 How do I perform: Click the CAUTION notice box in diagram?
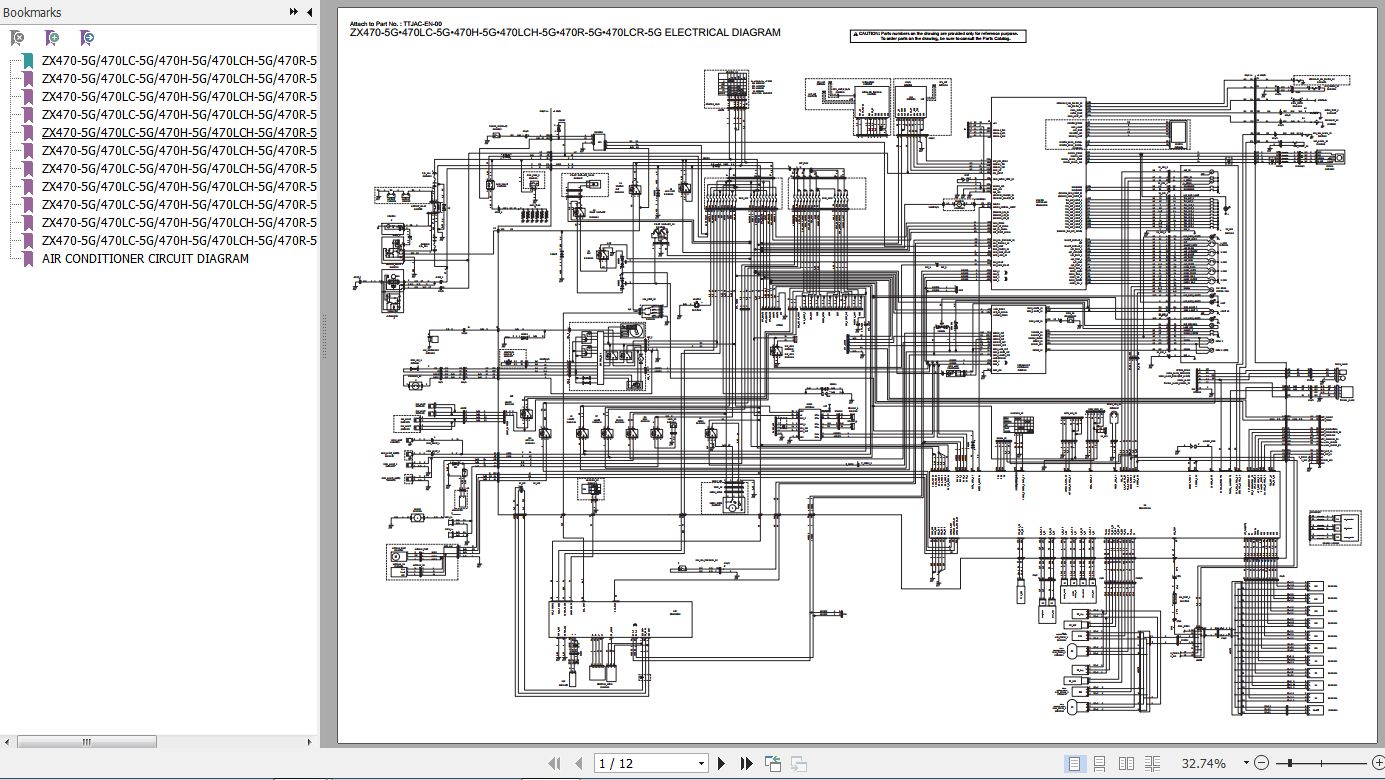click(938, 35)
